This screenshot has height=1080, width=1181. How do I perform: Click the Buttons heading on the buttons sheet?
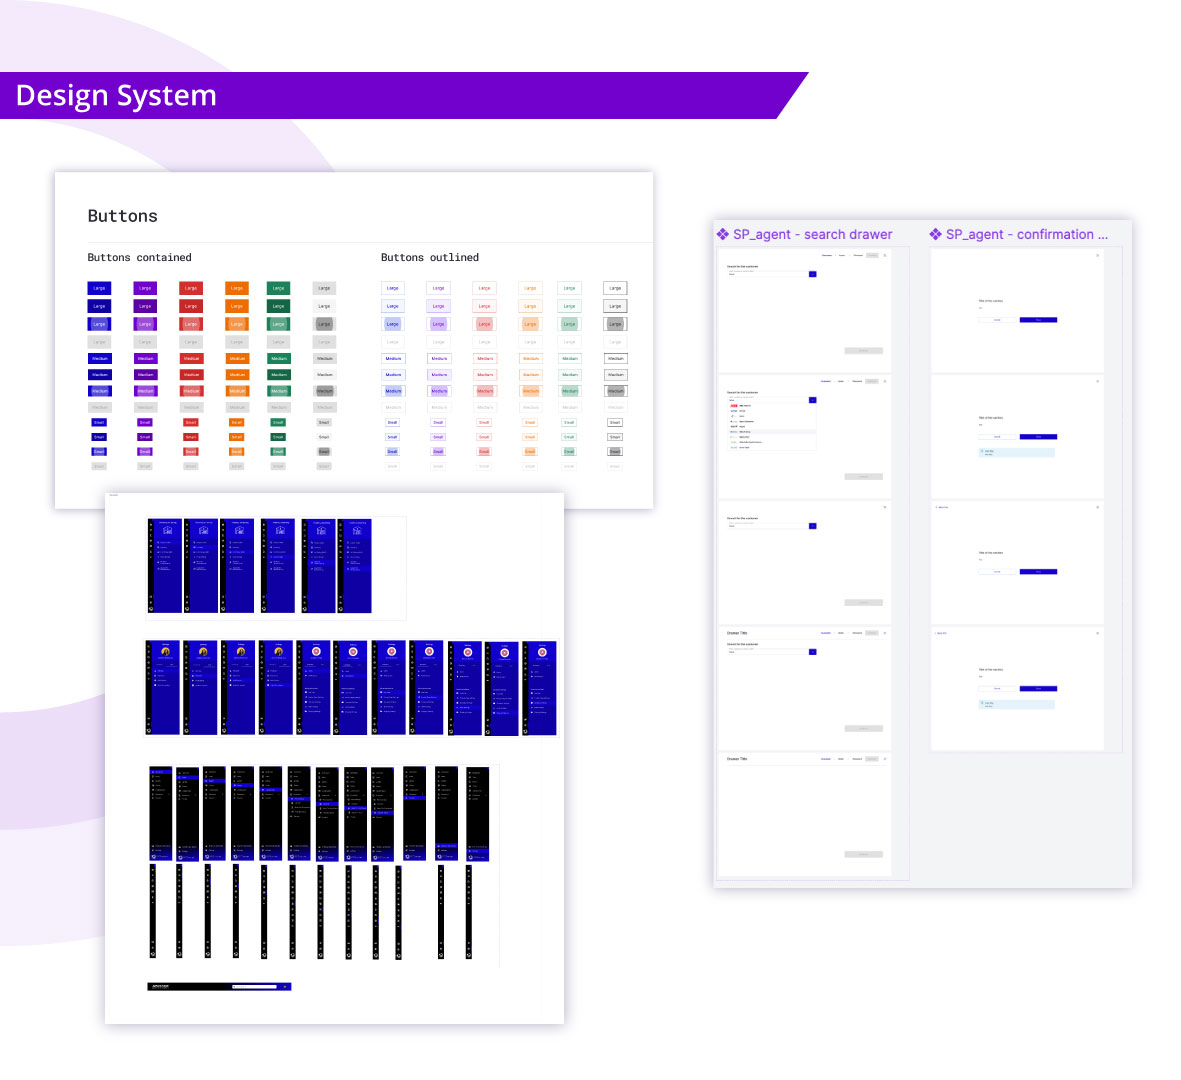123,216
